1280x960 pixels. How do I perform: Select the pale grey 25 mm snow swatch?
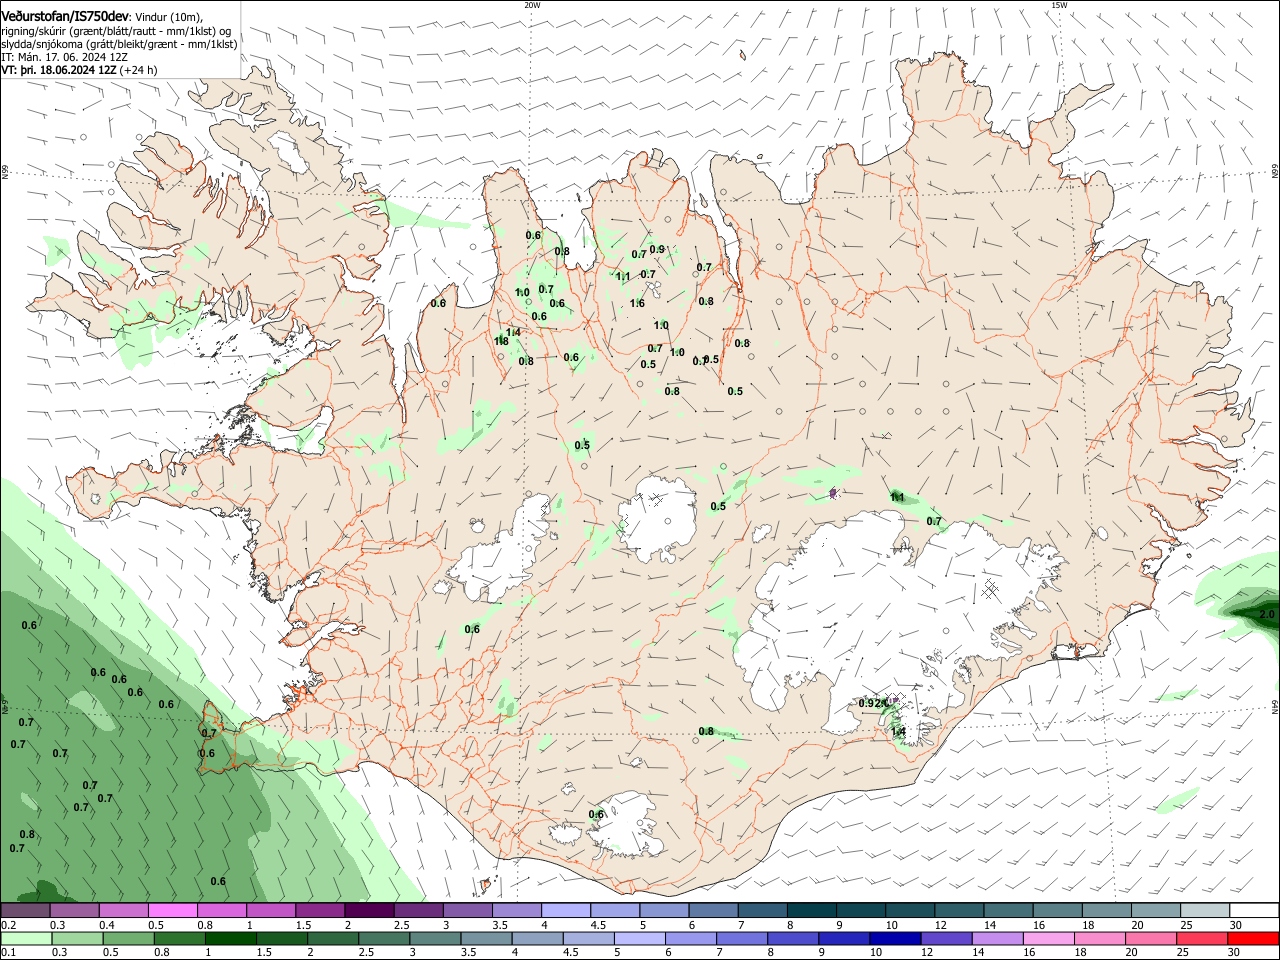click(1206, 911)
